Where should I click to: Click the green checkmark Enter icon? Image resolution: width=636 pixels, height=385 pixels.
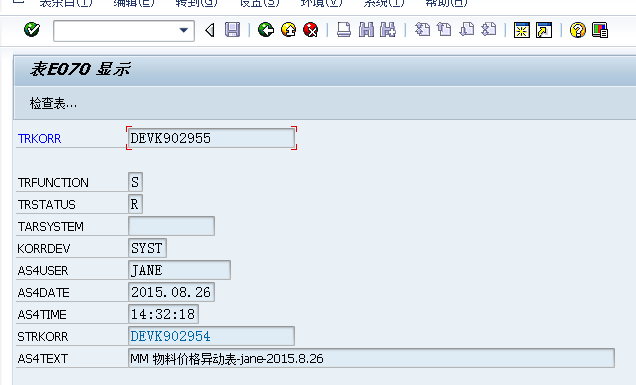(32, 30)
